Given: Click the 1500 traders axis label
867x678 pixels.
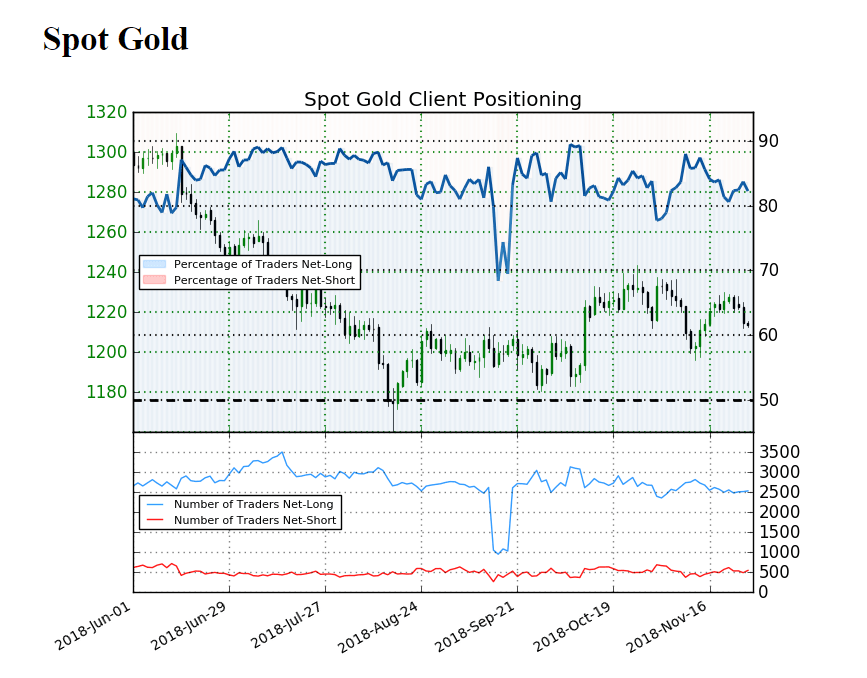Looking at the screenshot, I should (x=779, y=531).
